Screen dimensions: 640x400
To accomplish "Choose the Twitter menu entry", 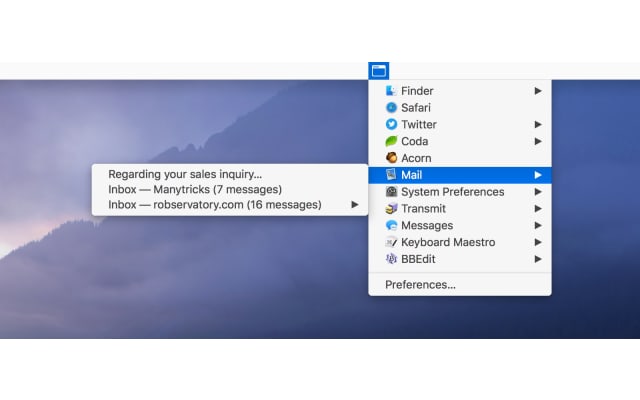I will (x=460, y=124).
